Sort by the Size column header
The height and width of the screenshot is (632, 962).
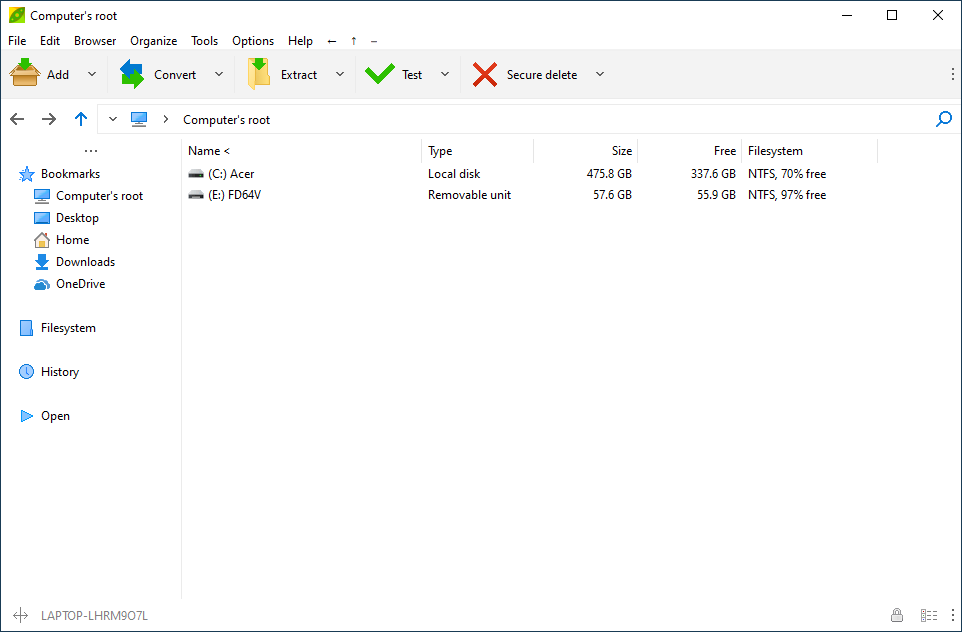click(586, 151)
